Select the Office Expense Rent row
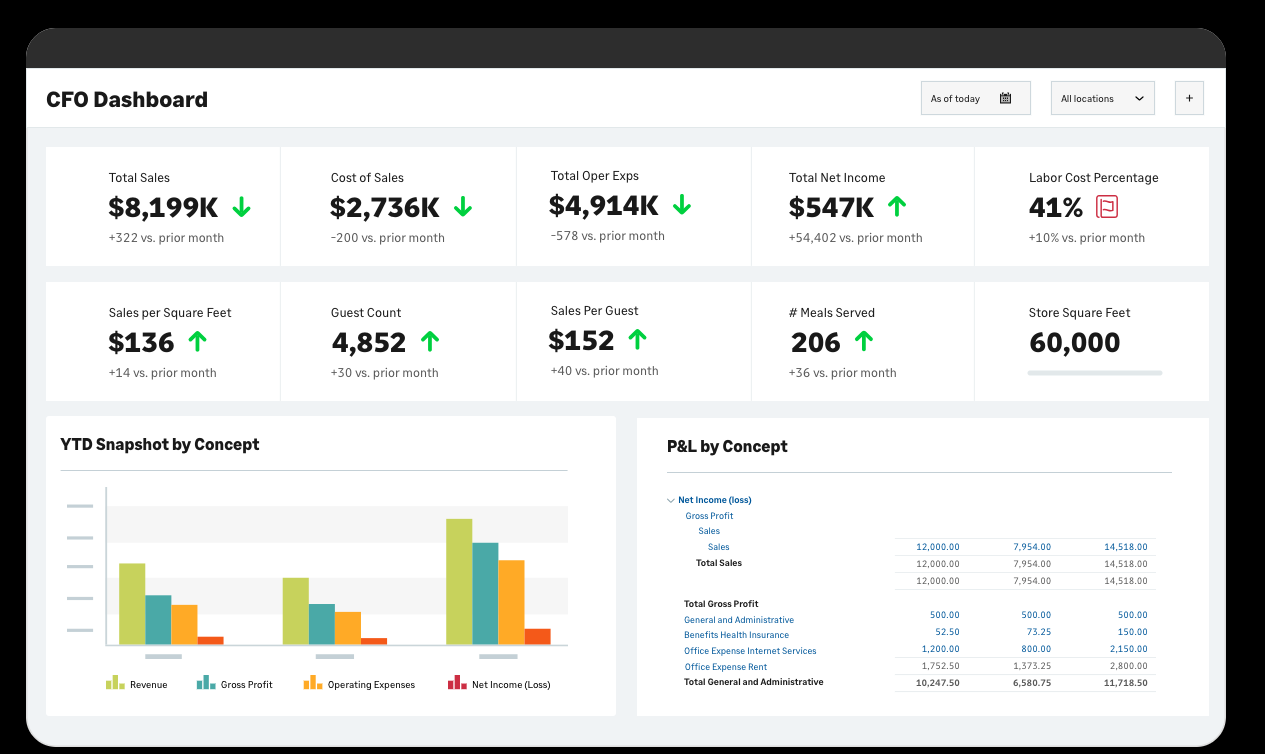 click(725, 667)
